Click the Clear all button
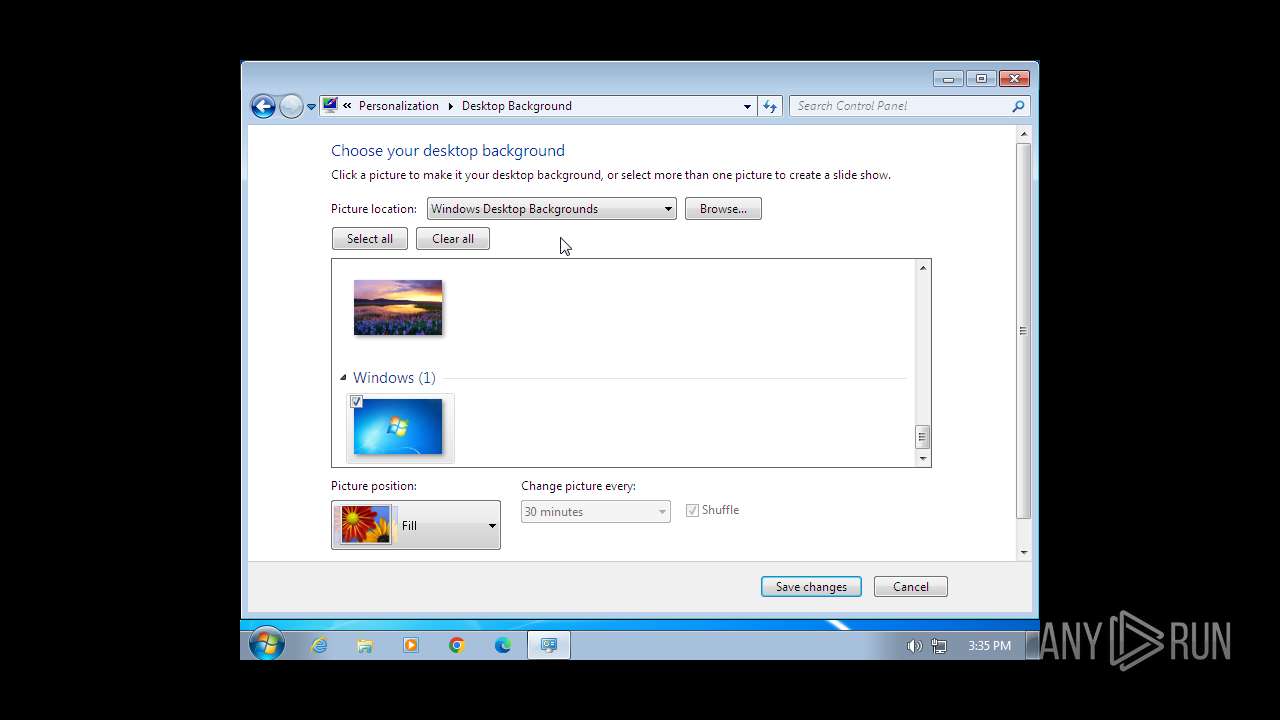 453,239
